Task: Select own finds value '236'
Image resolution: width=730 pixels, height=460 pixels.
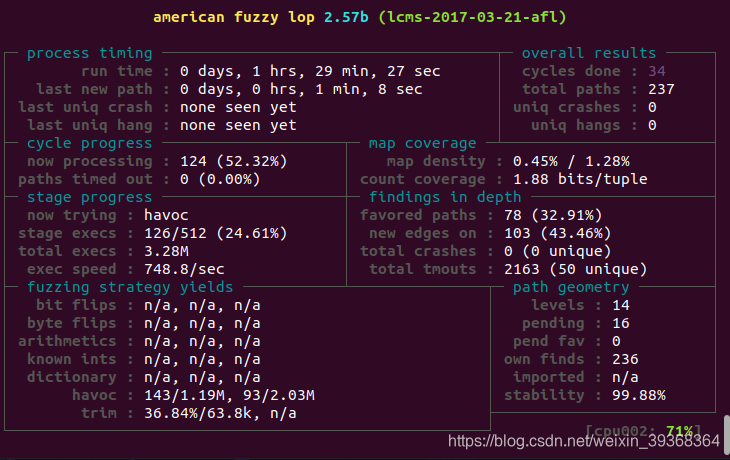Action: (x=625, y=359)
